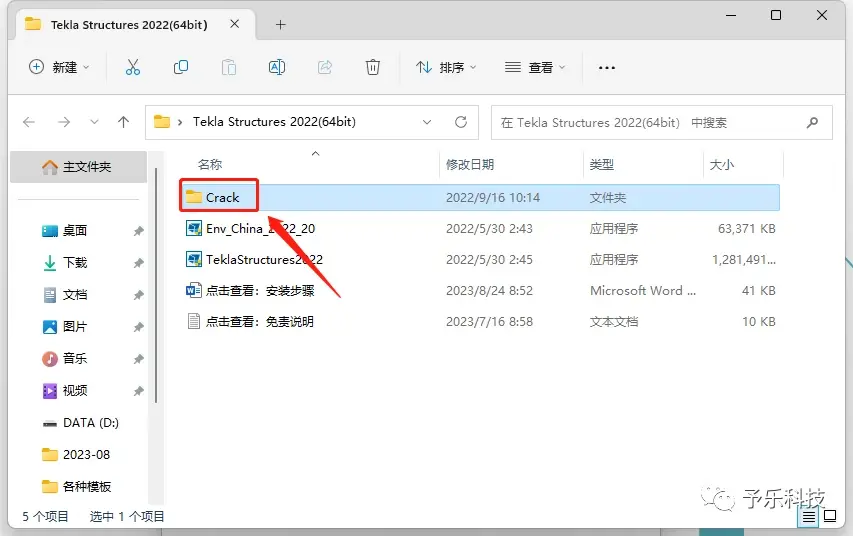
Task: Click the Tekla Structures 2022(64bit) tab title
Action: (129, 24)
